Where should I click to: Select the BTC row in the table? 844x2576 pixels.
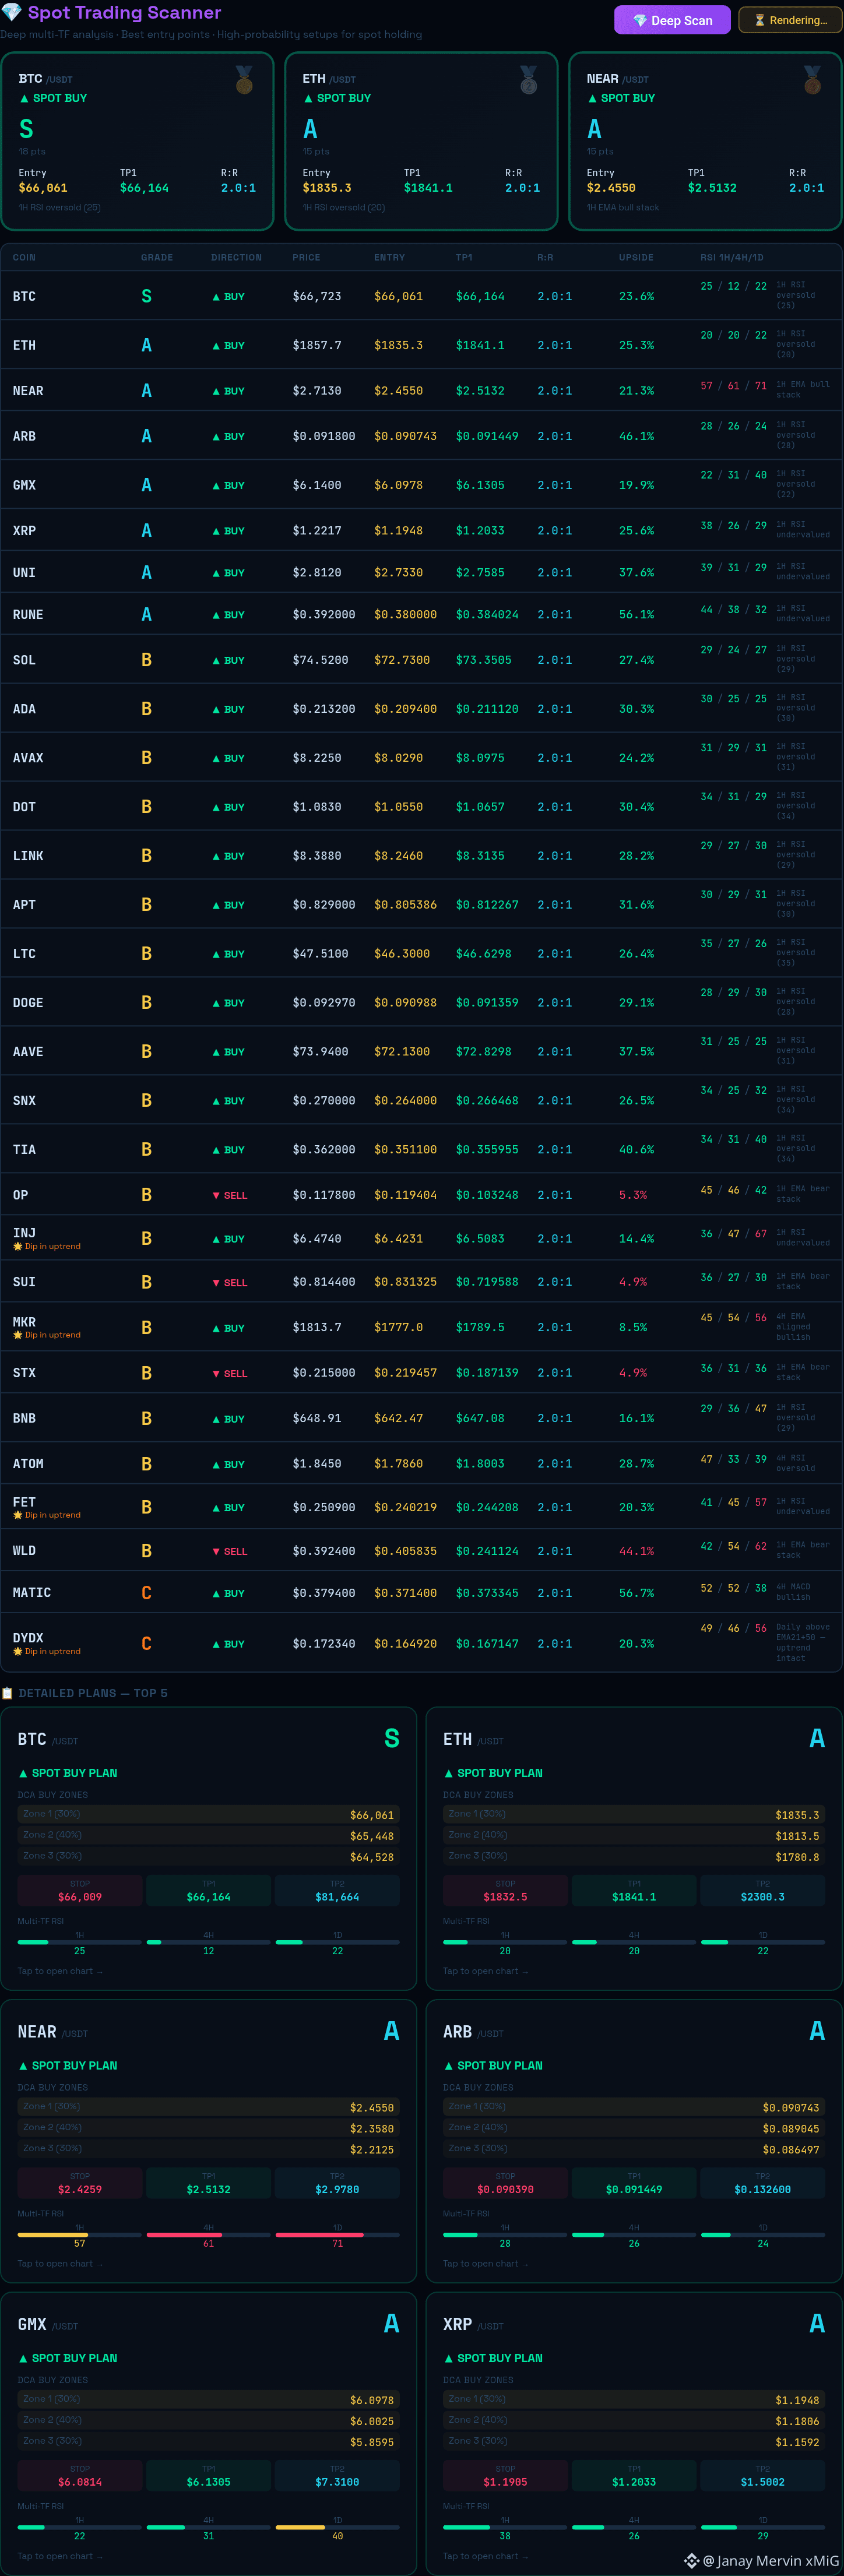[x=421, y=296]
